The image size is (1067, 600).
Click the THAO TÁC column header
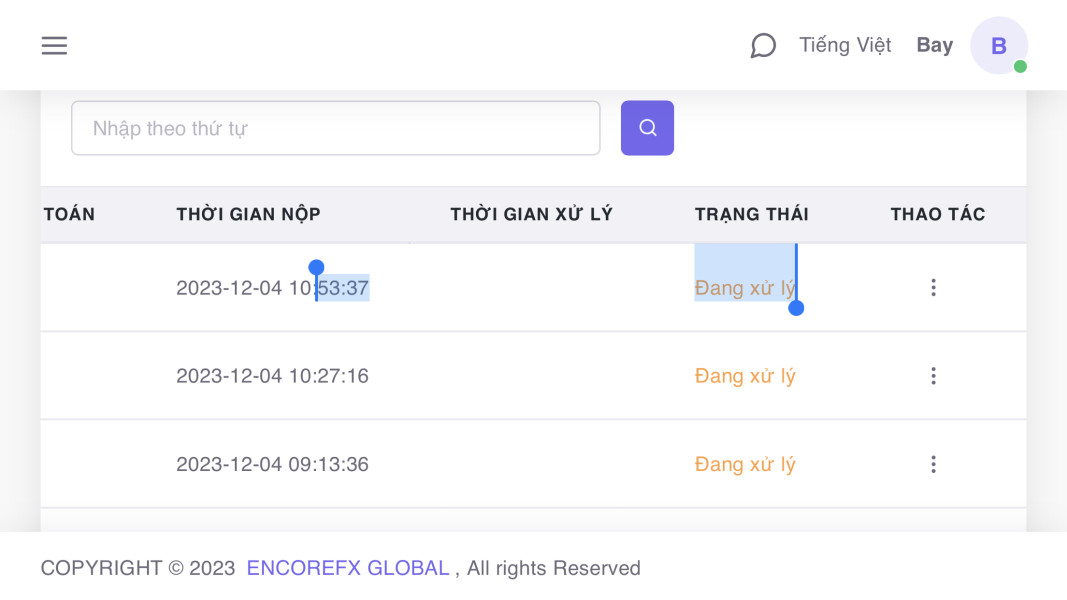tap(937, 214)
